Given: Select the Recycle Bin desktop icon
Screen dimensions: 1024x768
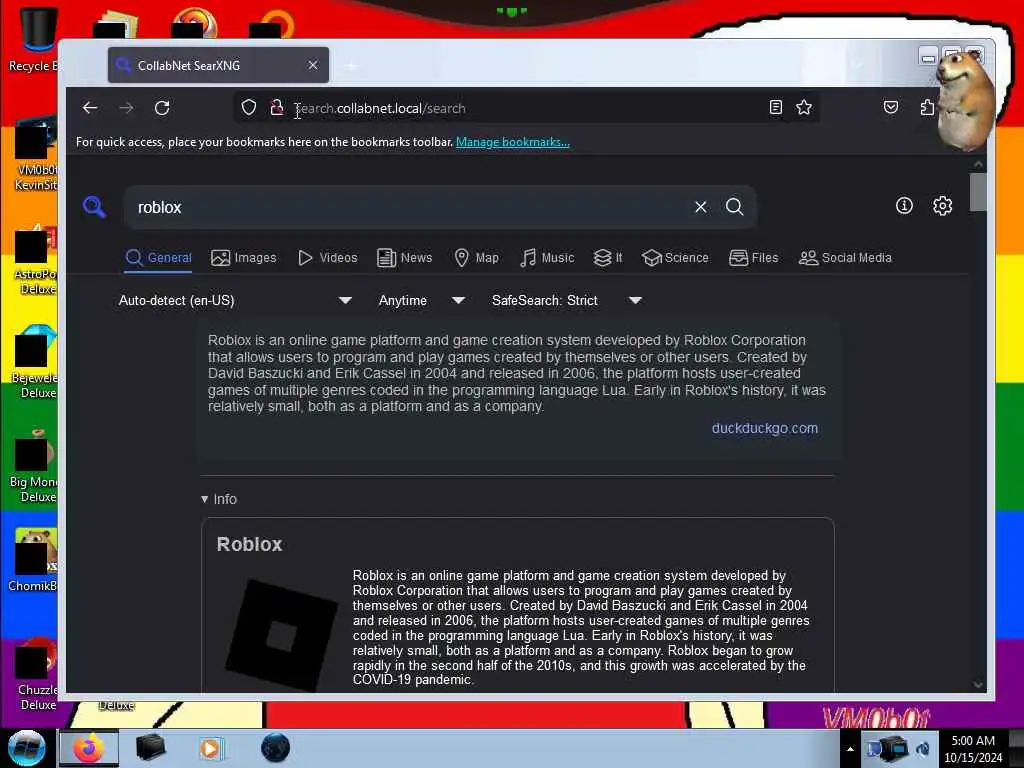Looking at the screenshot, I should [33, 39].
